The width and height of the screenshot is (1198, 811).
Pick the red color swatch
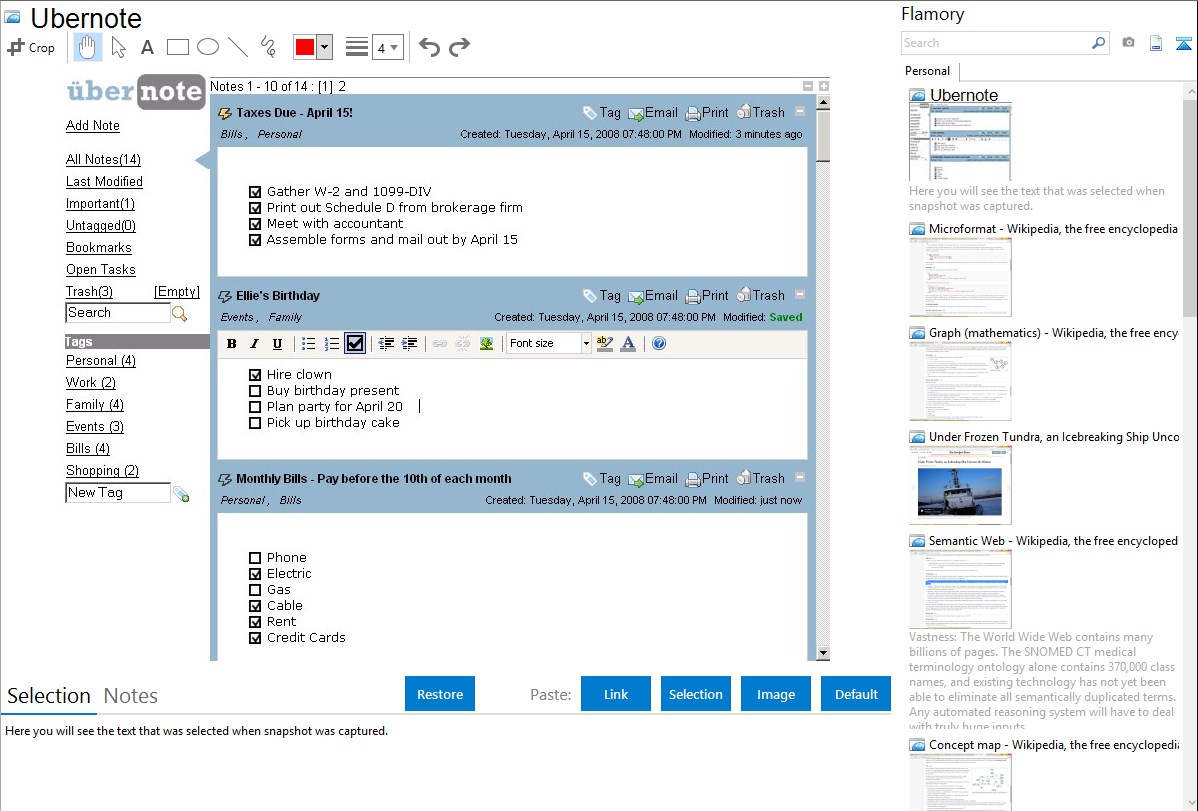tap(305, 47)
